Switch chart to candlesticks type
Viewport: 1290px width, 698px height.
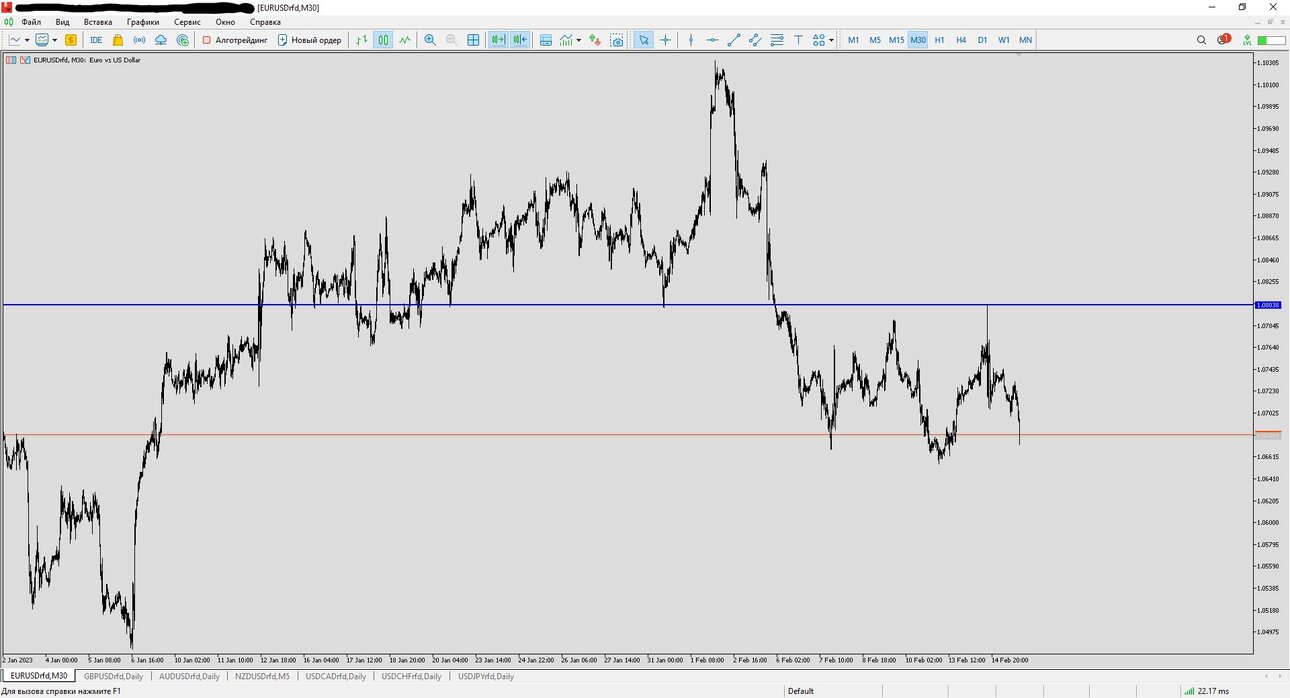[383, 40]
